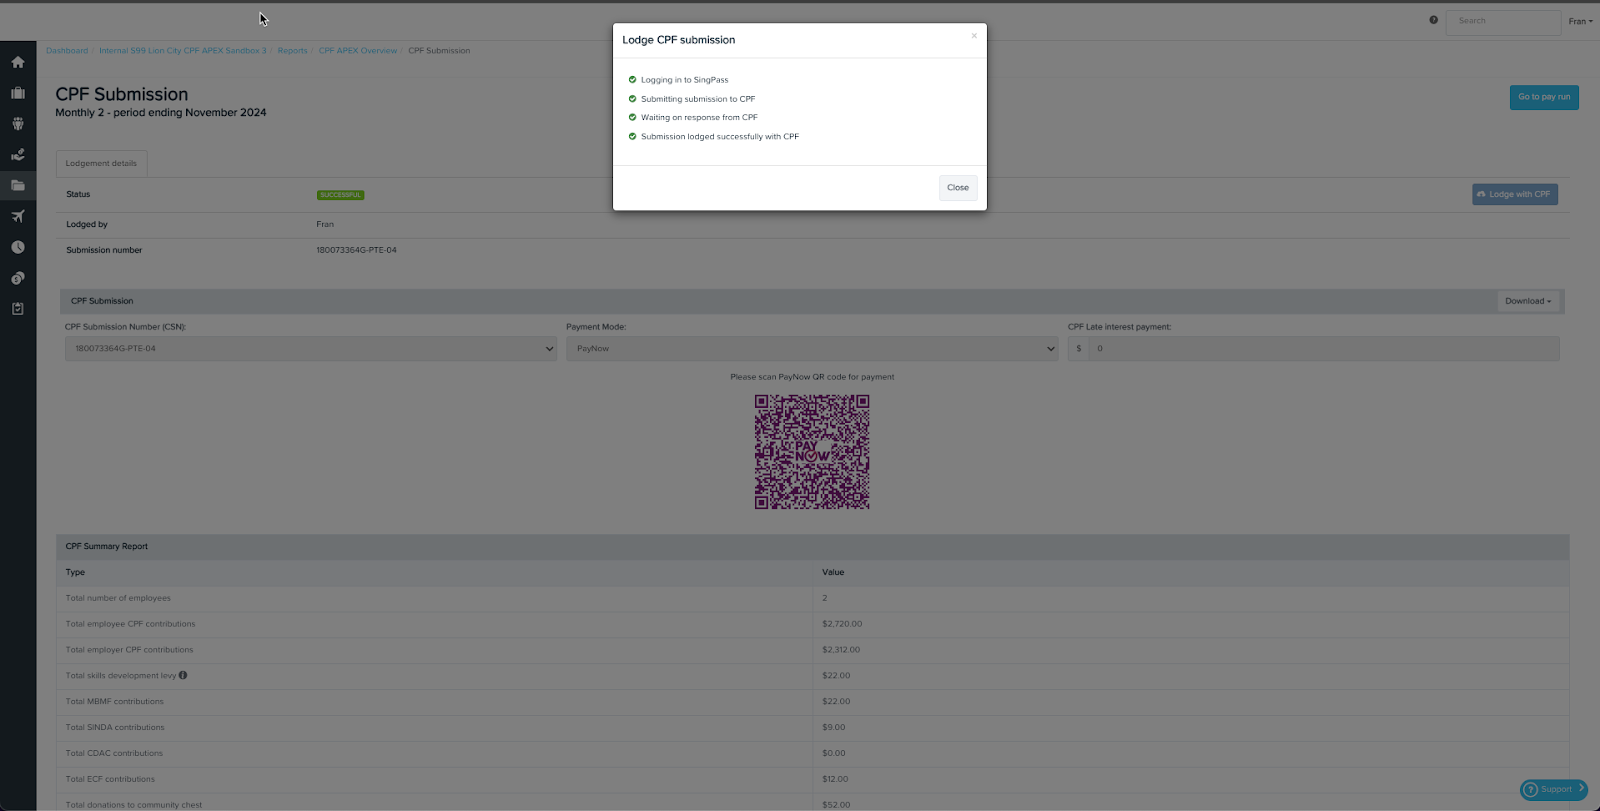Click the Lodged by value Fran
Viewport: 1600px width, 811px height.
pyautogui.click(x=325, y=224)
